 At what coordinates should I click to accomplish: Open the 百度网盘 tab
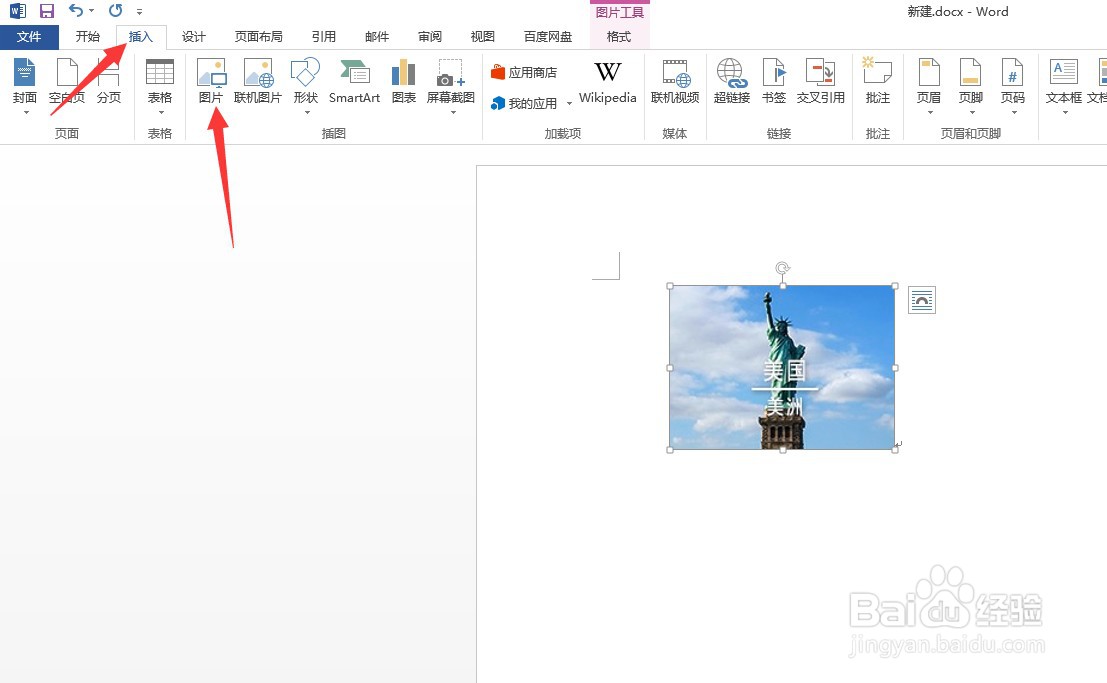[x=548, y=37]
